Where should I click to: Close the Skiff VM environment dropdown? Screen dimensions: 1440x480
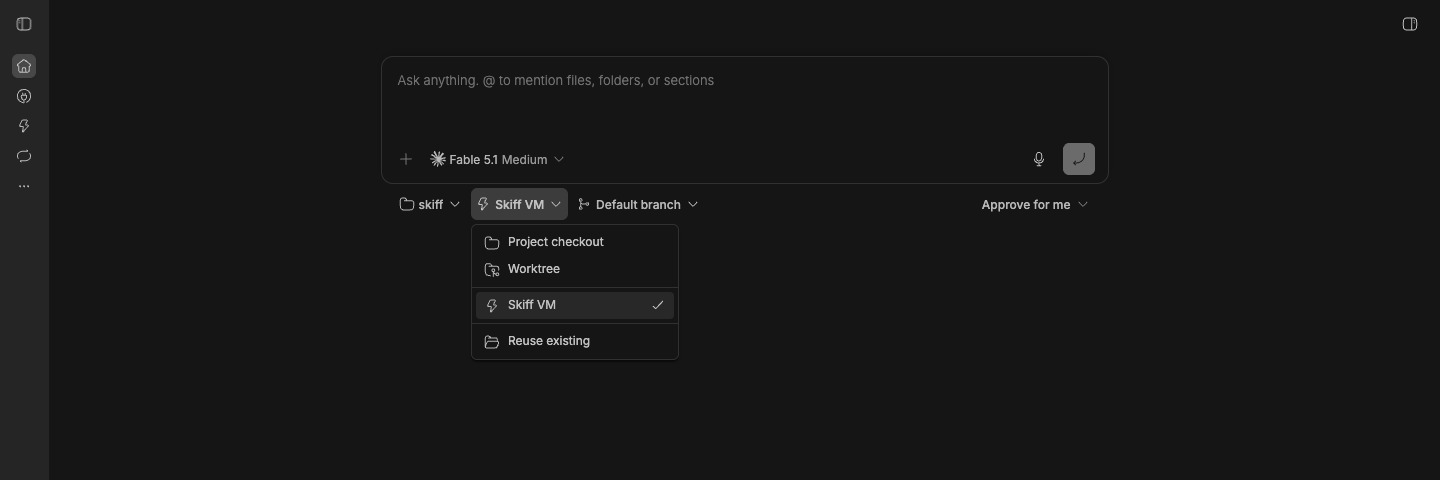[x=519, y=204]
